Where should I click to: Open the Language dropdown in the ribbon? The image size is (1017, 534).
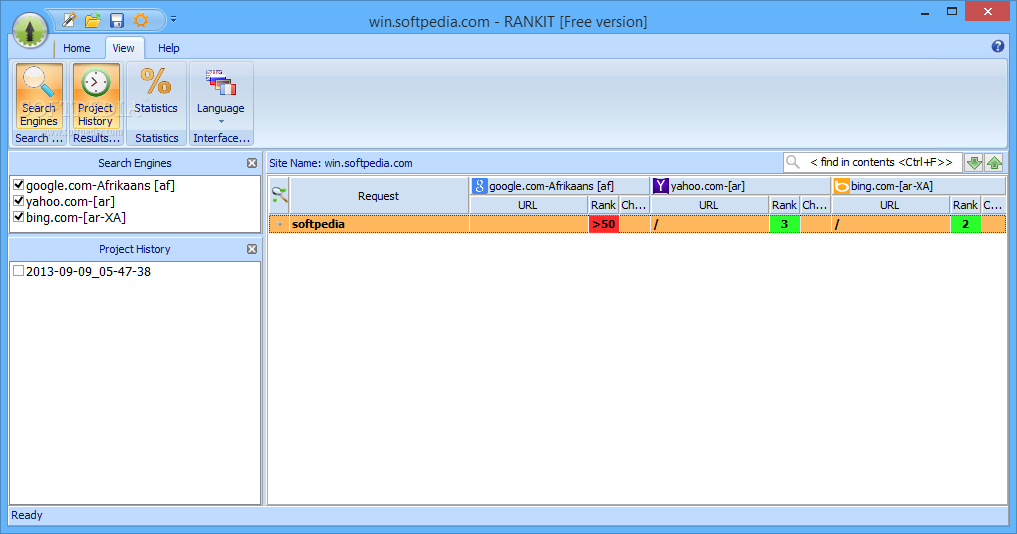pos(221,96)
